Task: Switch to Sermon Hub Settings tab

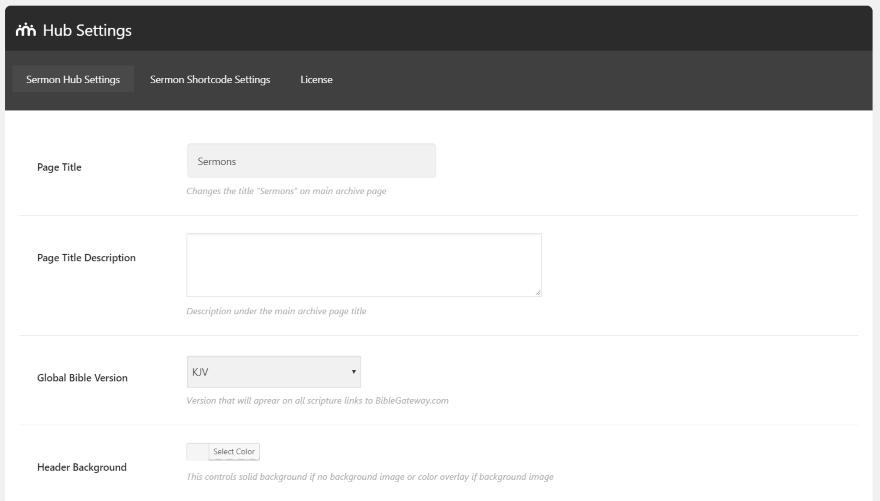Action: coord(72,80)
